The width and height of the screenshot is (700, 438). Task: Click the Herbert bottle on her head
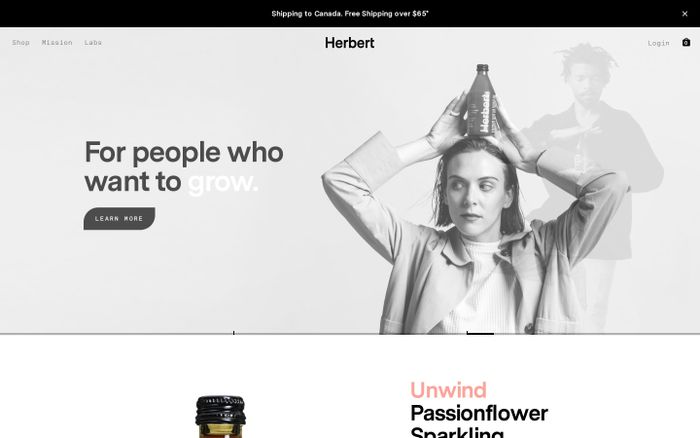481,100
